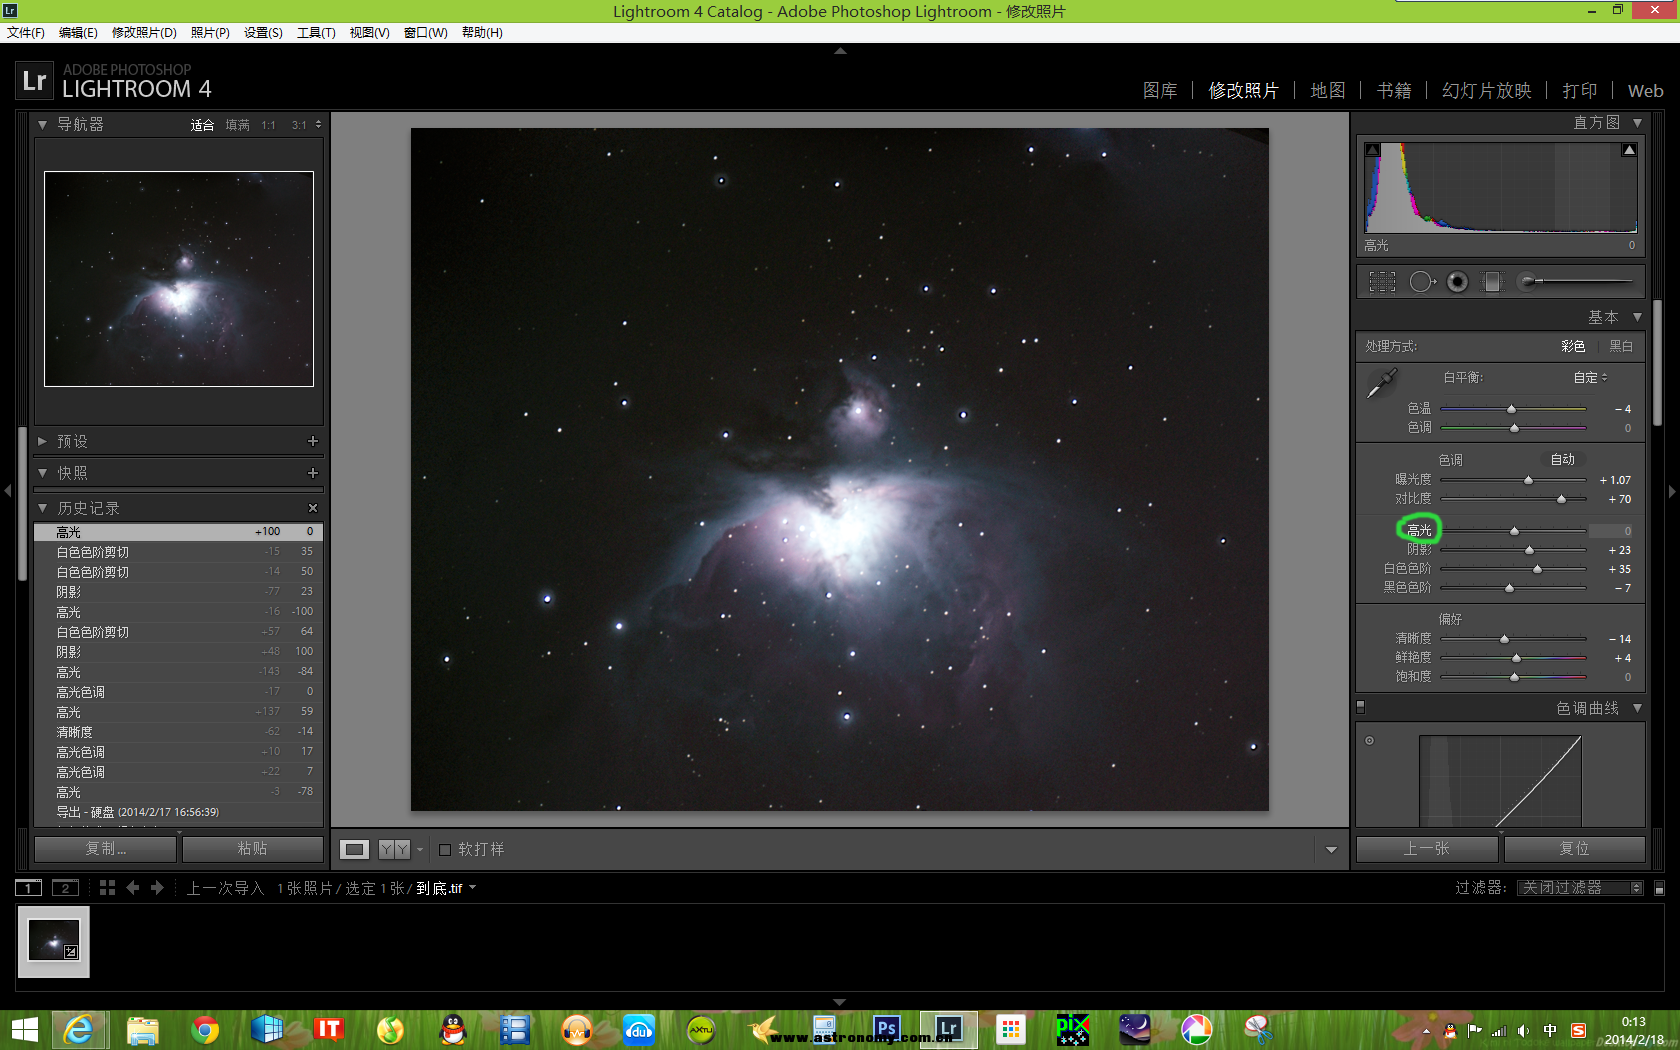
Task: Collapse the Histogram (直方图) panel
Action: tap(1637, 123)
